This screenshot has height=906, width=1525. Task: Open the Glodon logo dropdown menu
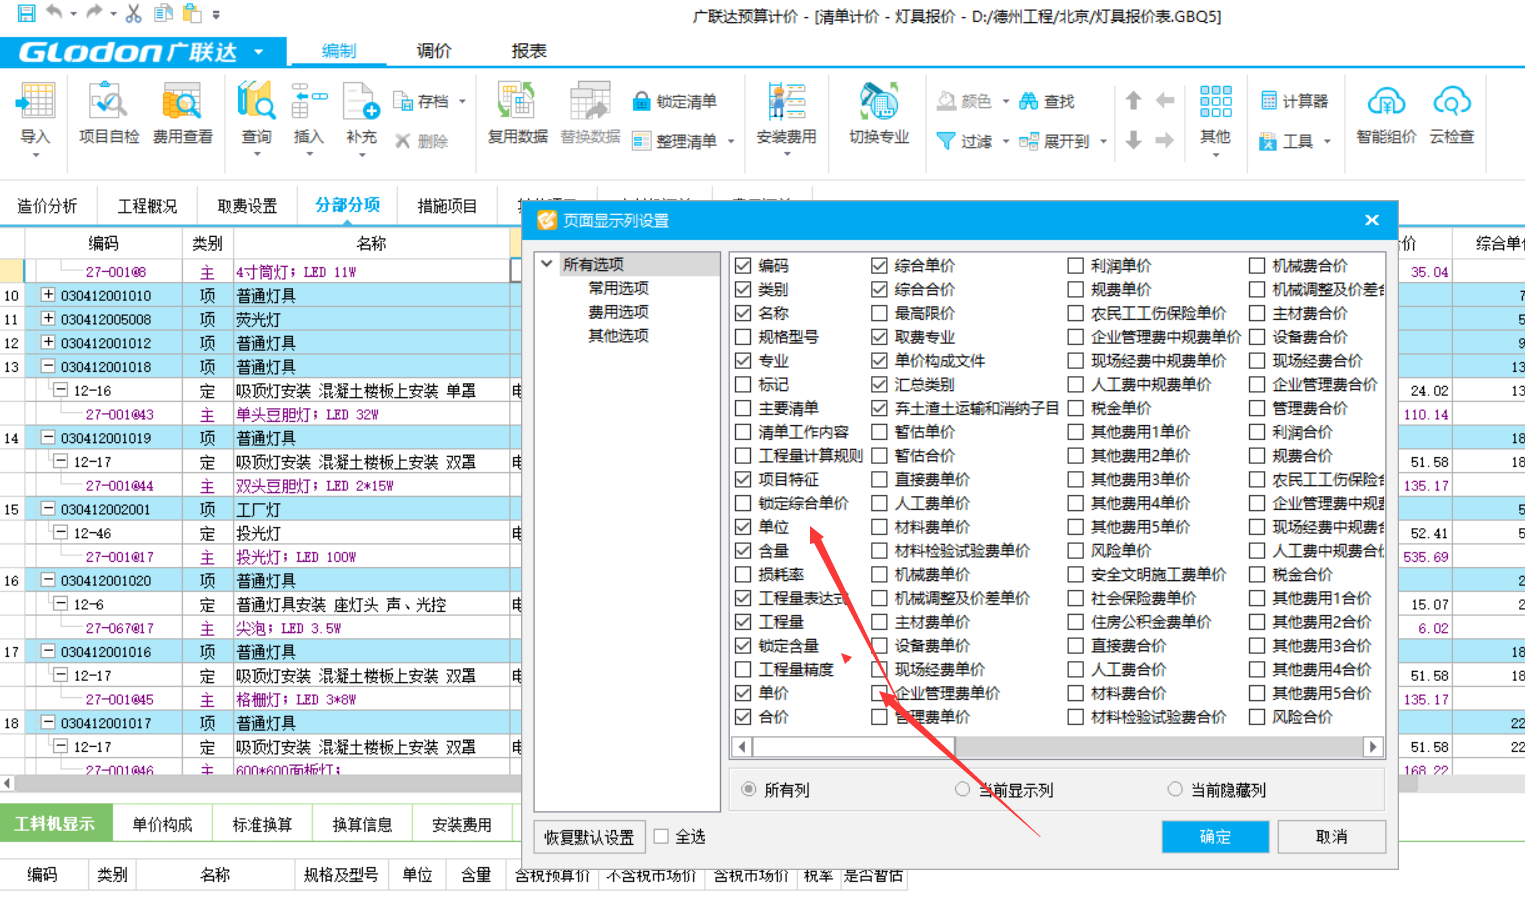[259, 51]
